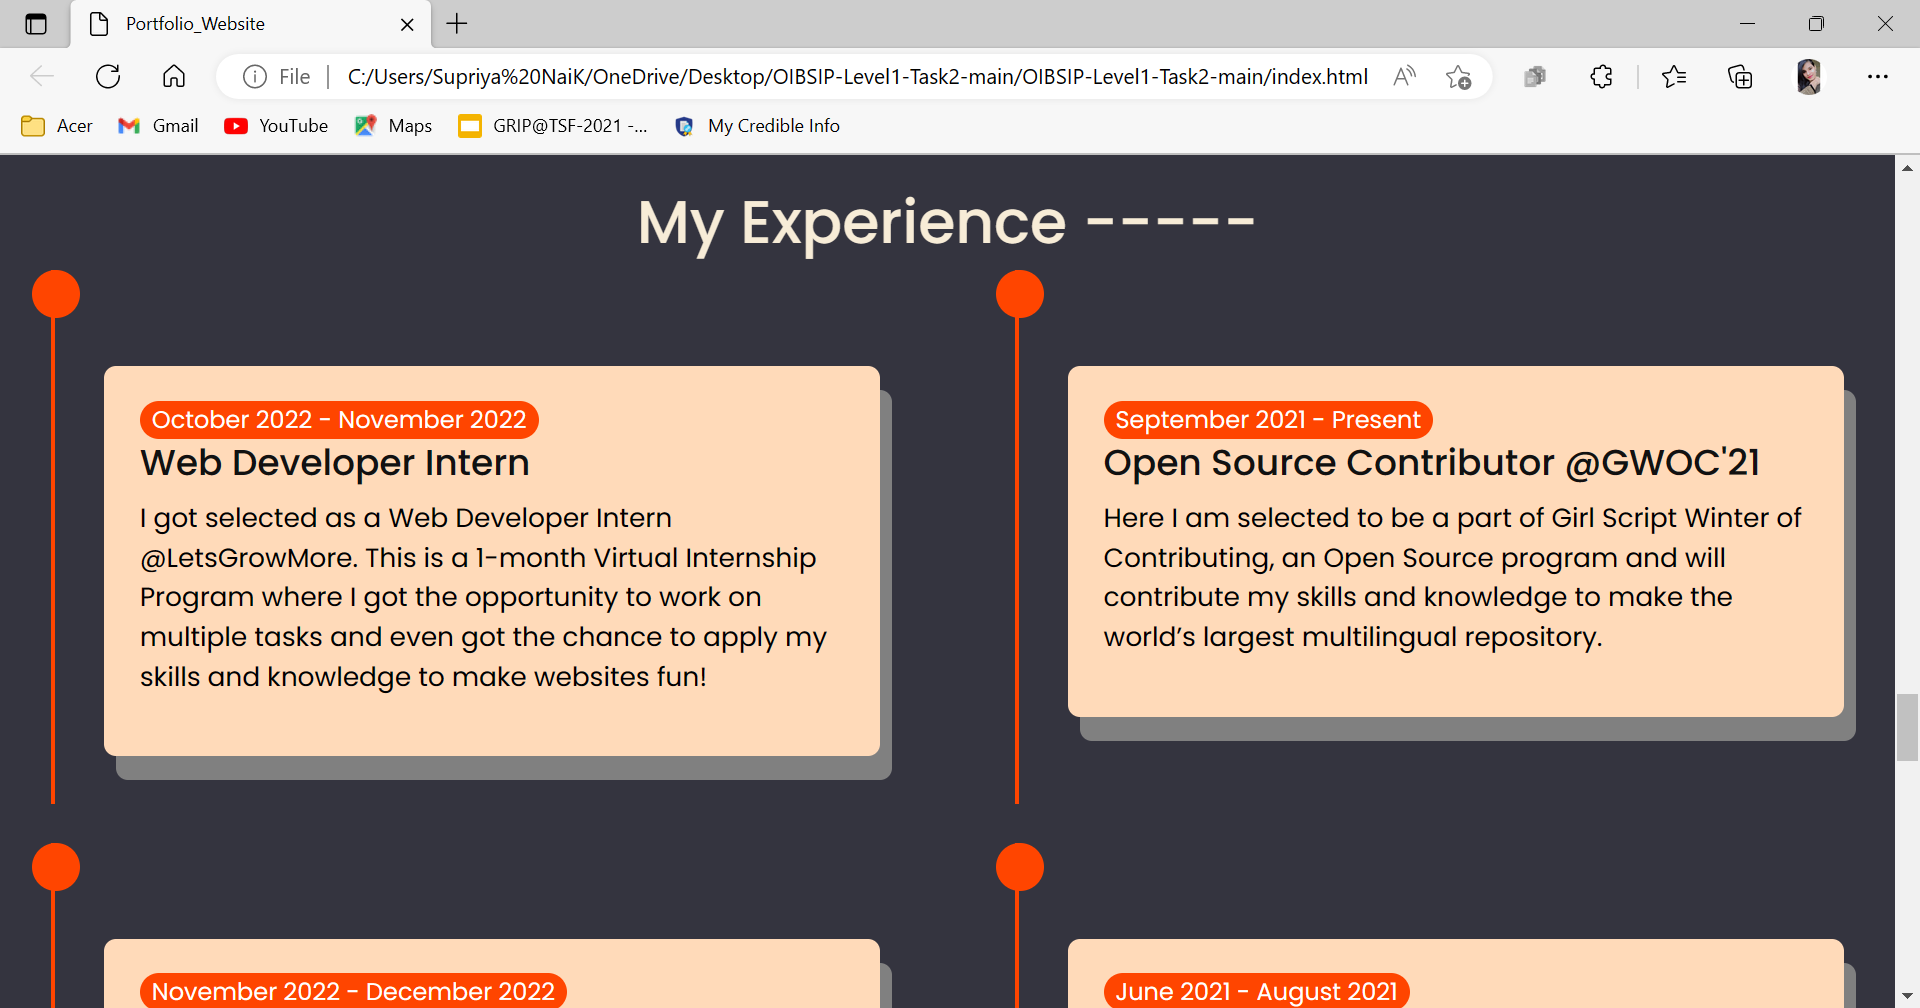Open the Favorites panel icon
Screen dimensions: 1920x1008
(1675, 76)
